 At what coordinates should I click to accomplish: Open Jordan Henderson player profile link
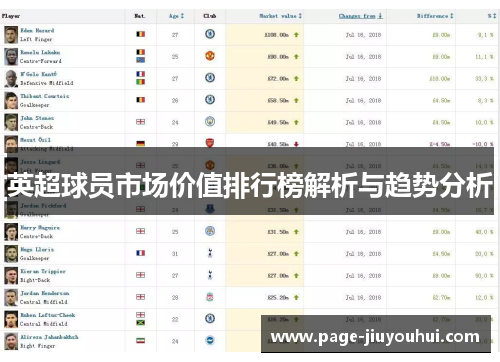click(x=45, y=293)
